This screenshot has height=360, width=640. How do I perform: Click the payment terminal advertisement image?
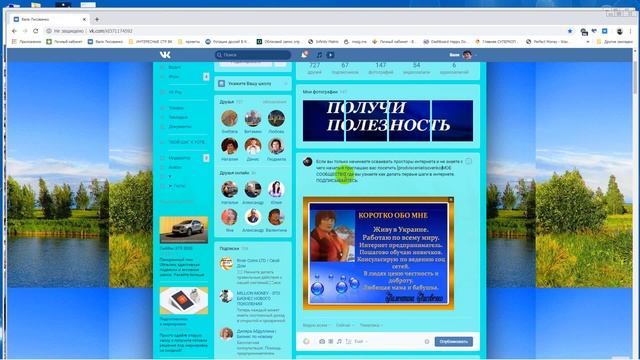184,301
